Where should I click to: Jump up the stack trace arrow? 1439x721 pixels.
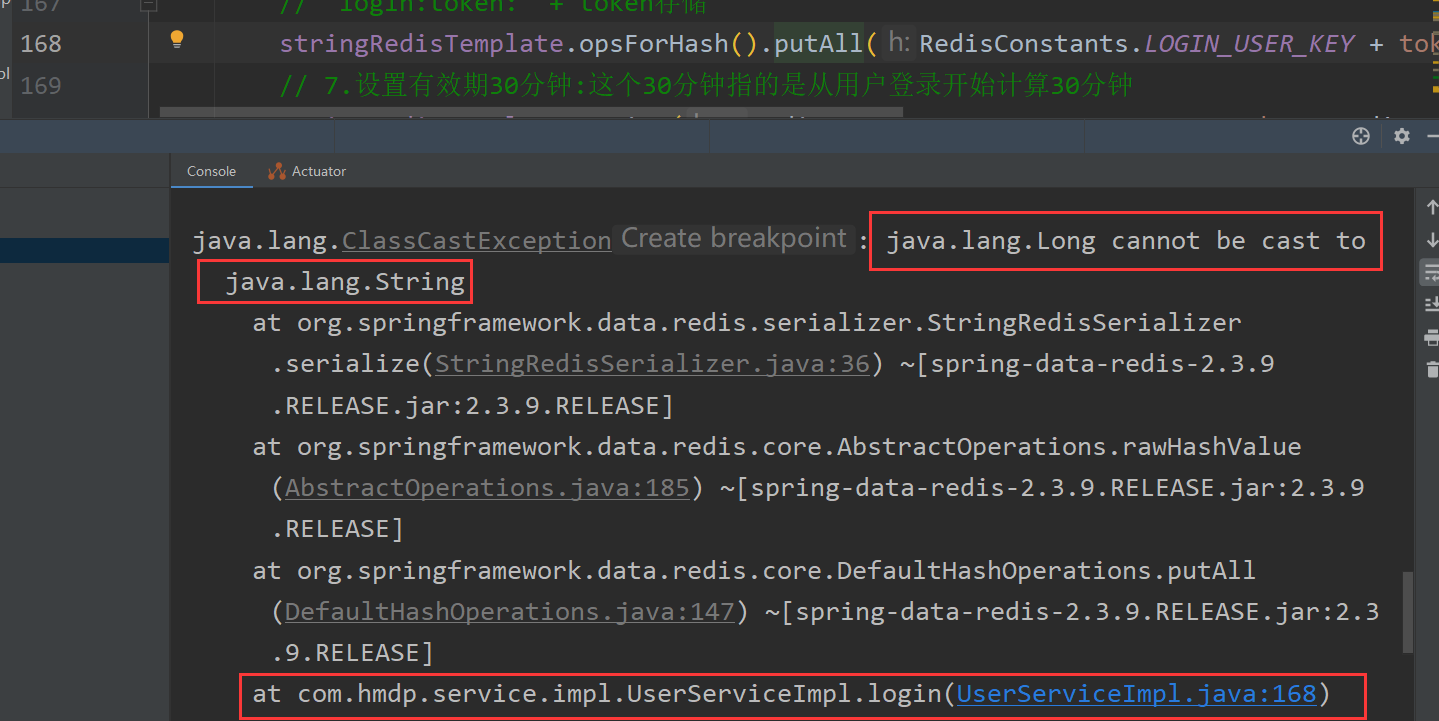pyautogui.click(x=1431, y=207)
